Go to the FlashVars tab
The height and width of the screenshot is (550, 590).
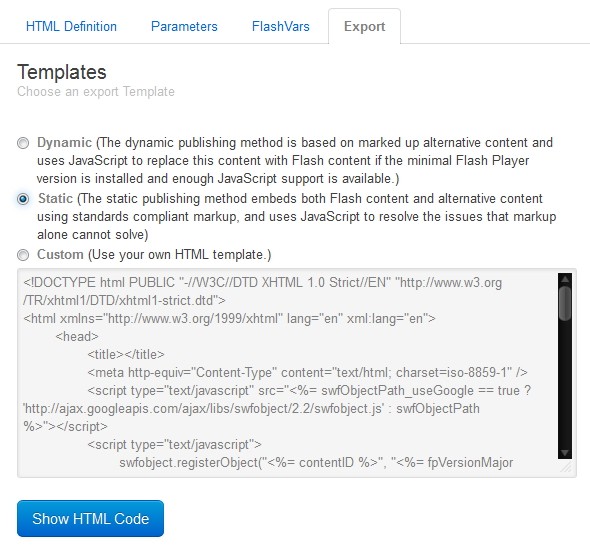pyautogui.click(x=281, y=26)
